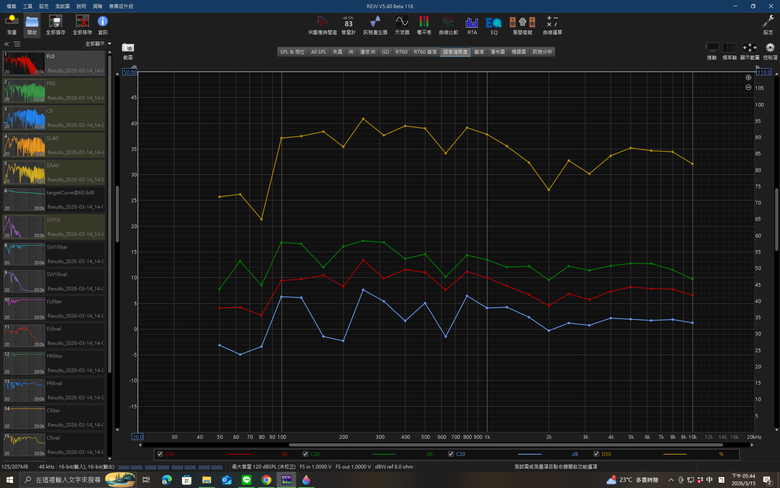Viewport: 780px width, 488px height.
Task: Switch to the waterfall tab
Action: click(x=497, y=52)
